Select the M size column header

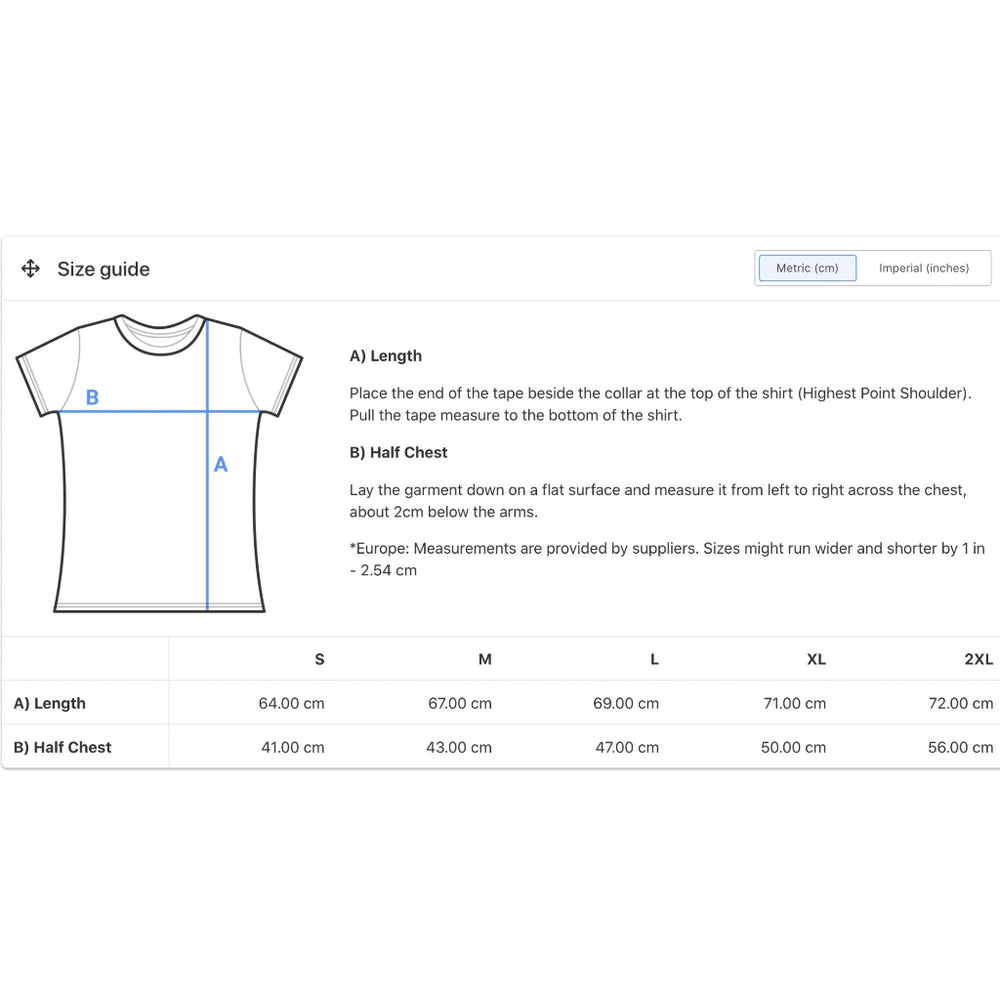(485, 659)
